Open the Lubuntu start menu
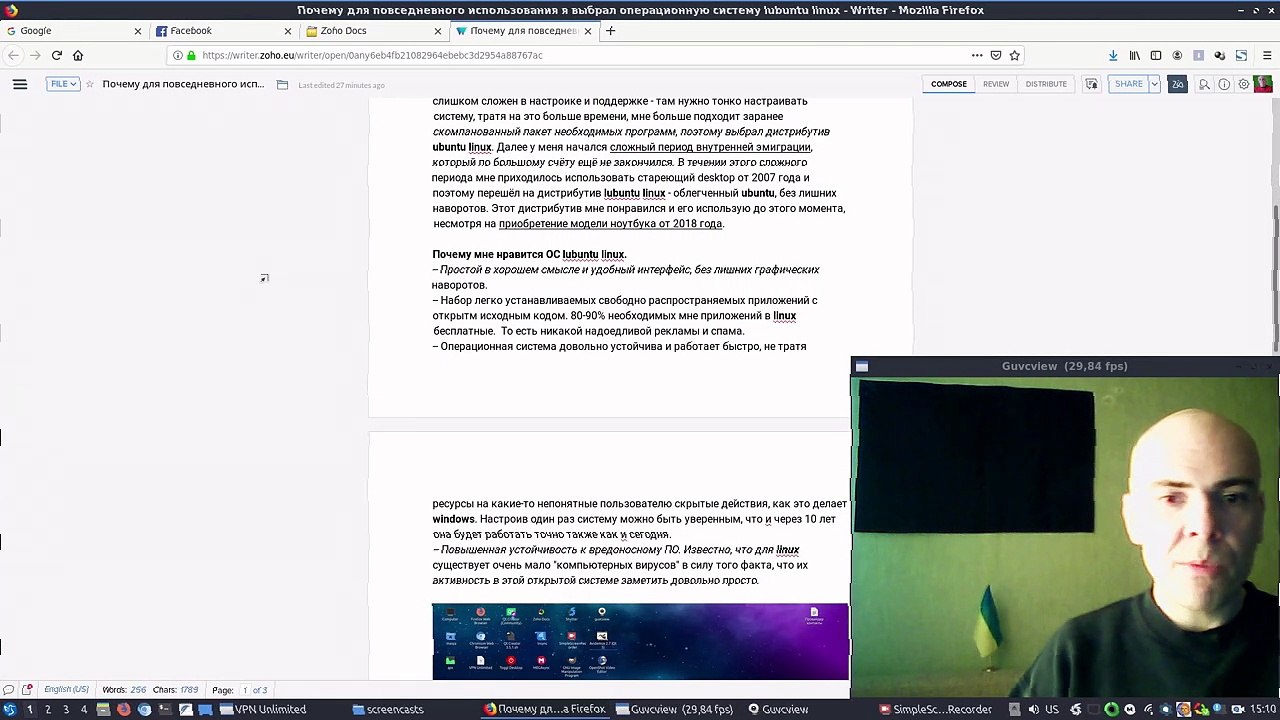Image resolution: width=1280 pixels, height=720 pixels. pos(10,709)
